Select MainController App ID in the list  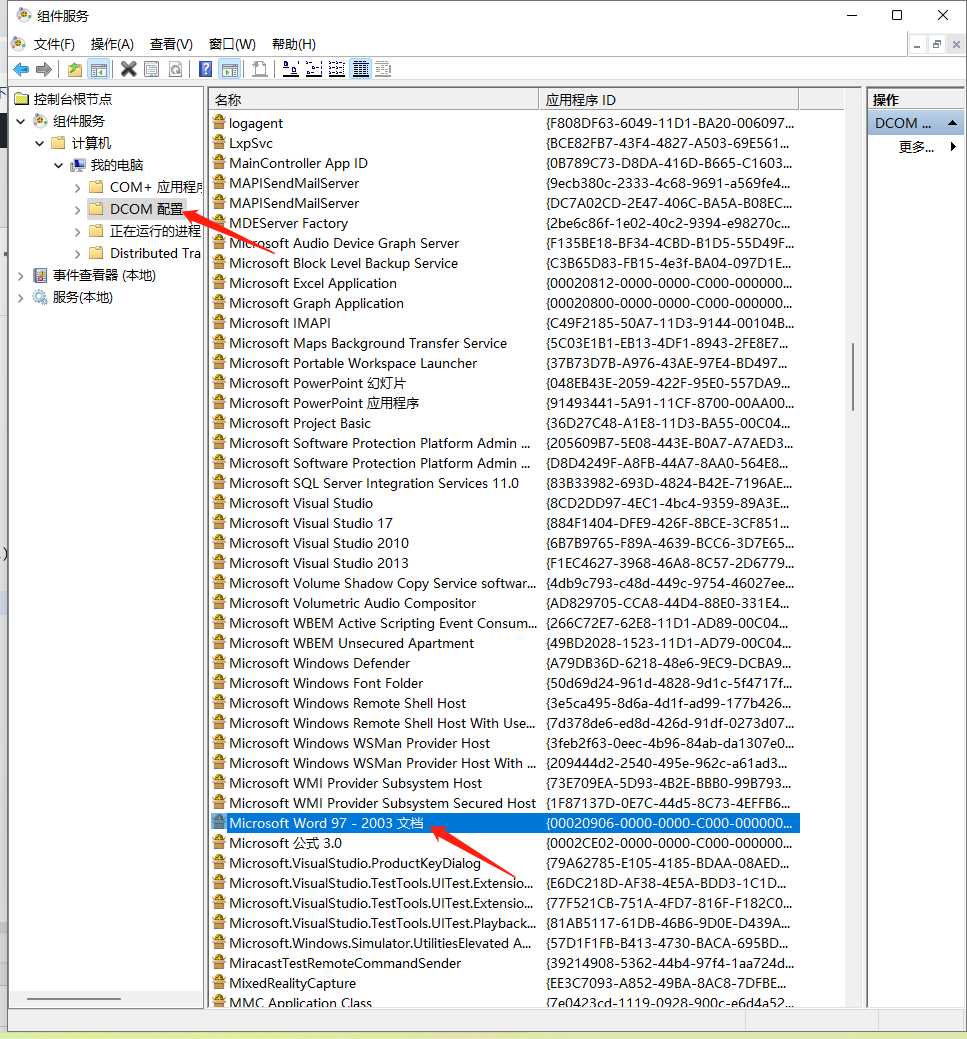click(298, 163)
